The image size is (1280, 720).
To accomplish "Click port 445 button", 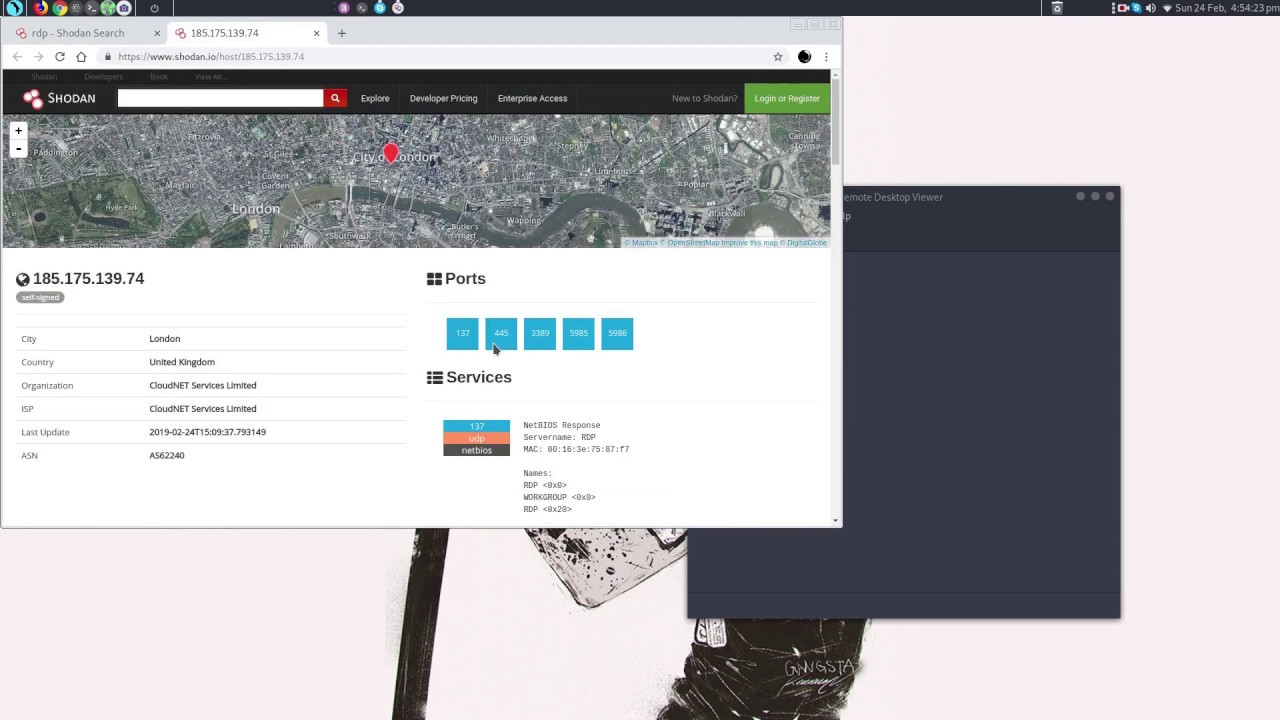I will click(501, 333).
